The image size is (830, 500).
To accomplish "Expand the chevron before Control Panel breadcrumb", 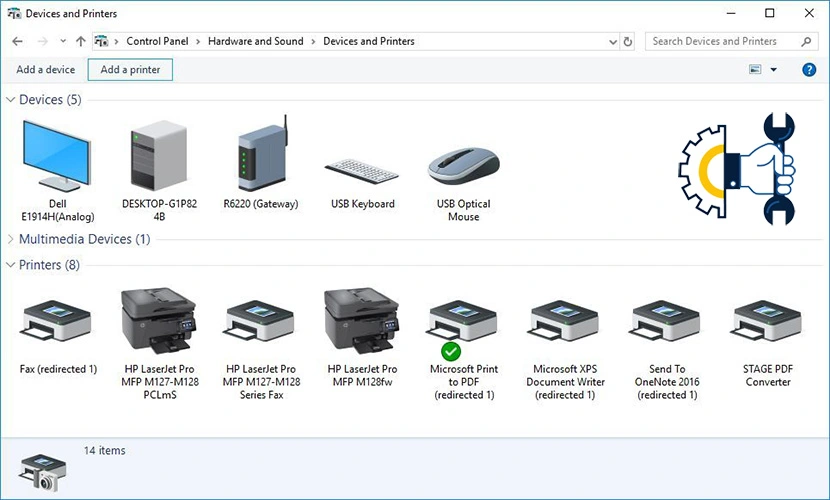I will coord(116,41).
